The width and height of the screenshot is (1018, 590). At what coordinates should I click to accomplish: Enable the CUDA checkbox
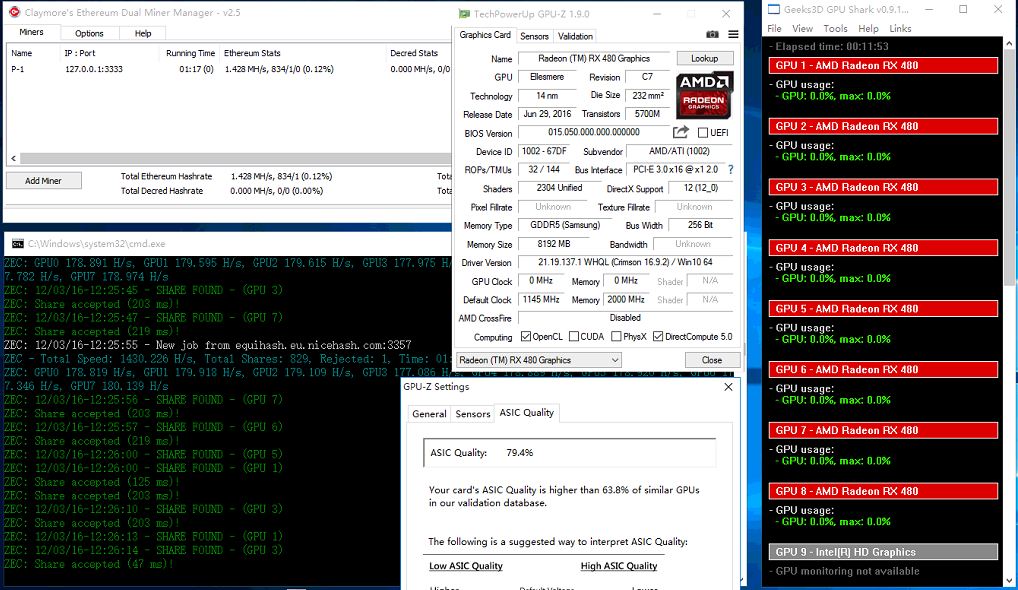pyautogui.click(x=572, y=337)
